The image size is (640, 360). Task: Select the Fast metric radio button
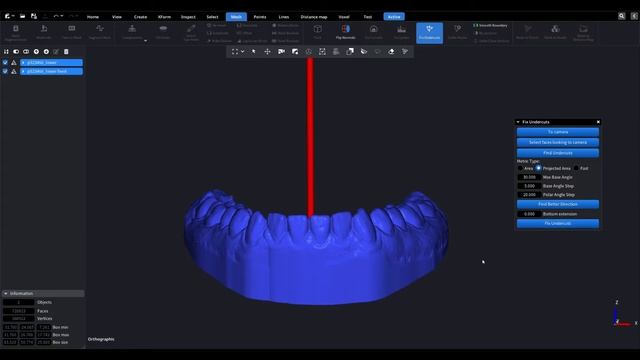point(576,168)
